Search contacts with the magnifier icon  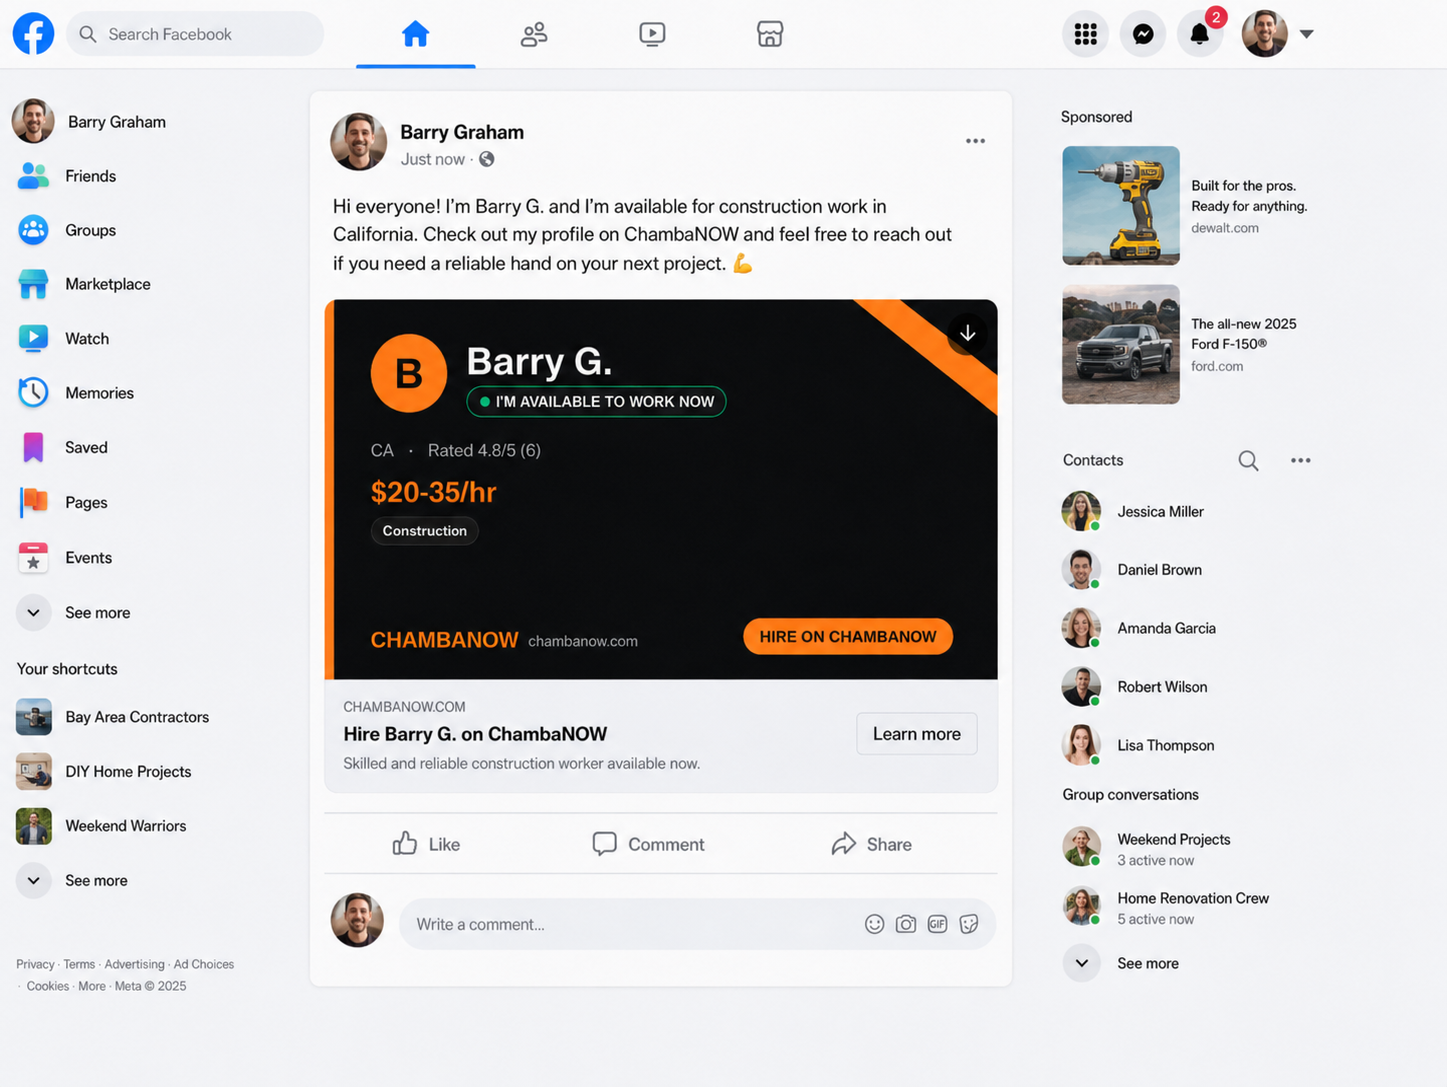(x=1248, y=460)
